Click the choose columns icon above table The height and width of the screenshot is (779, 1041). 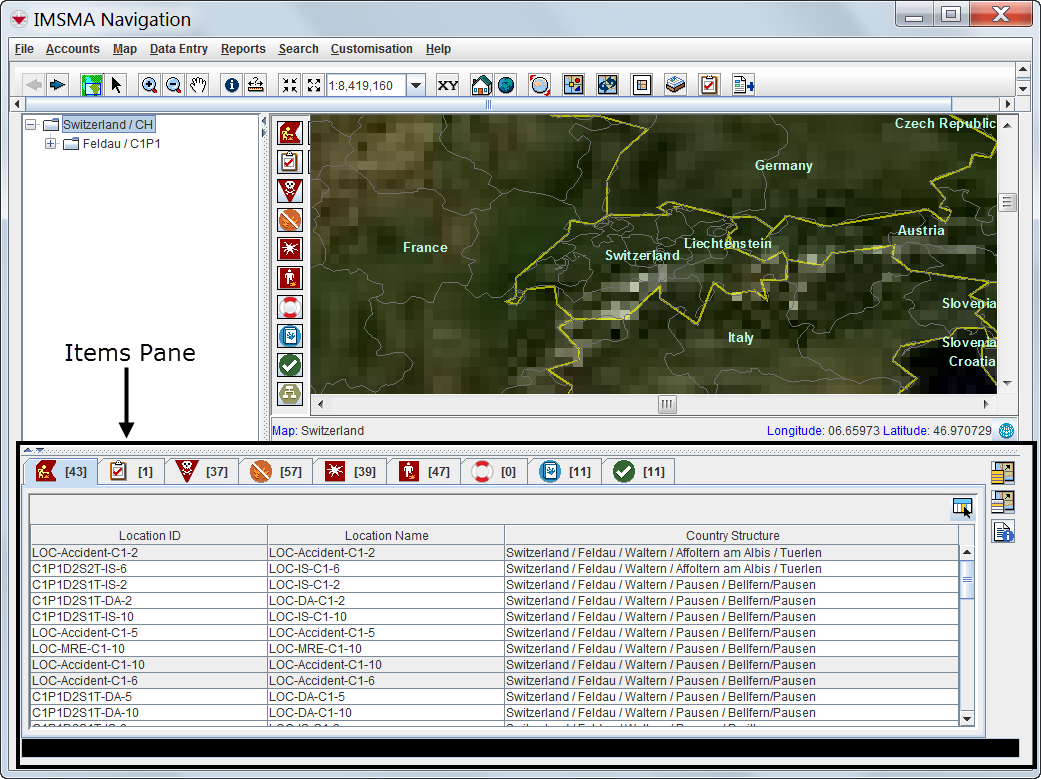(x=962, y=508)
